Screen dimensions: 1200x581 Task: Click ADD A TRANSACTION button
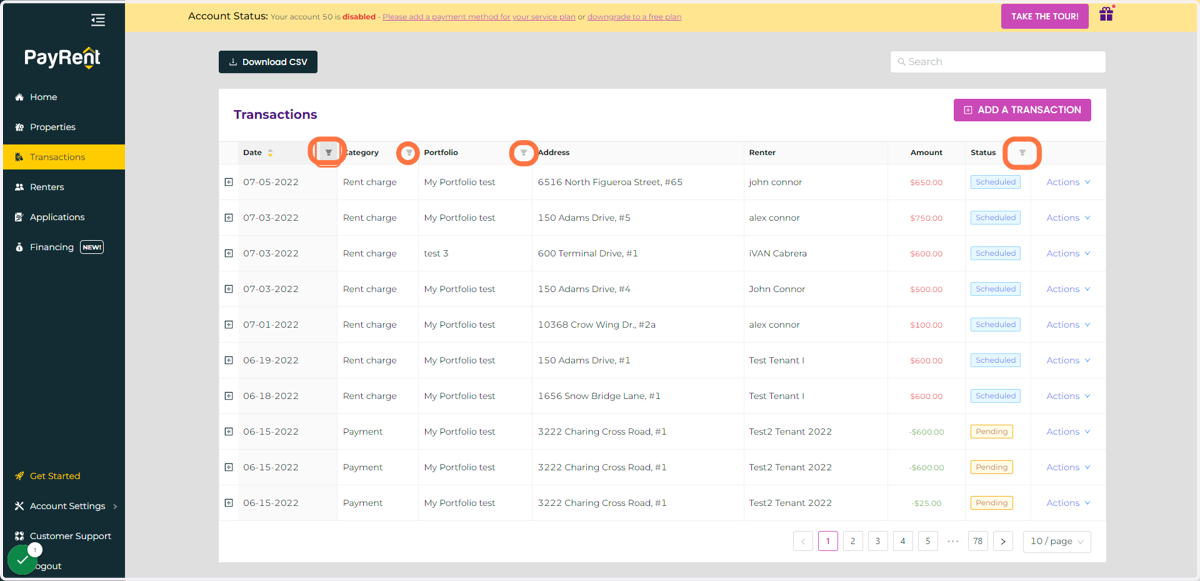click(1022, 110)
